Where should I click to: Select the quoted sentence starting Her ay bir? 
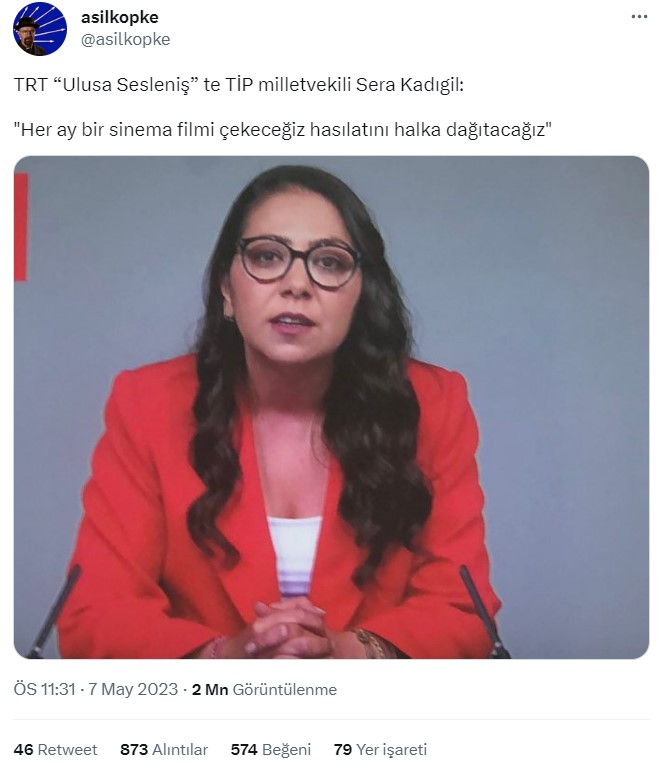tap(282, 130)
